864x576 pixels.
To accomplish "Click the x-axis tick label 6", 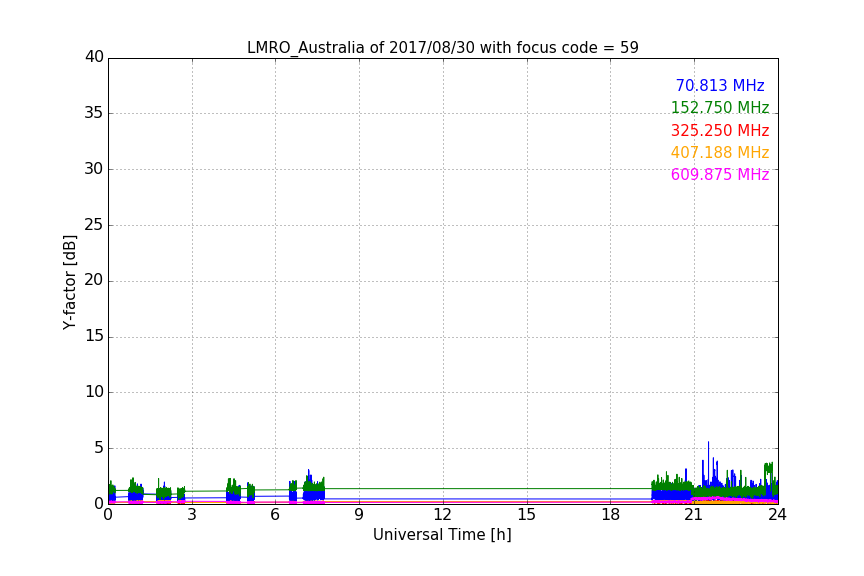I will coord(276,515).
